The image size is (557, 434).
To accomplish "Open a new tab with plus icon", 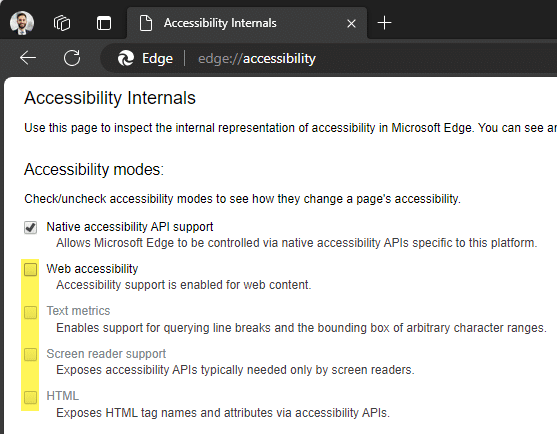I will [x=384, y=23].
